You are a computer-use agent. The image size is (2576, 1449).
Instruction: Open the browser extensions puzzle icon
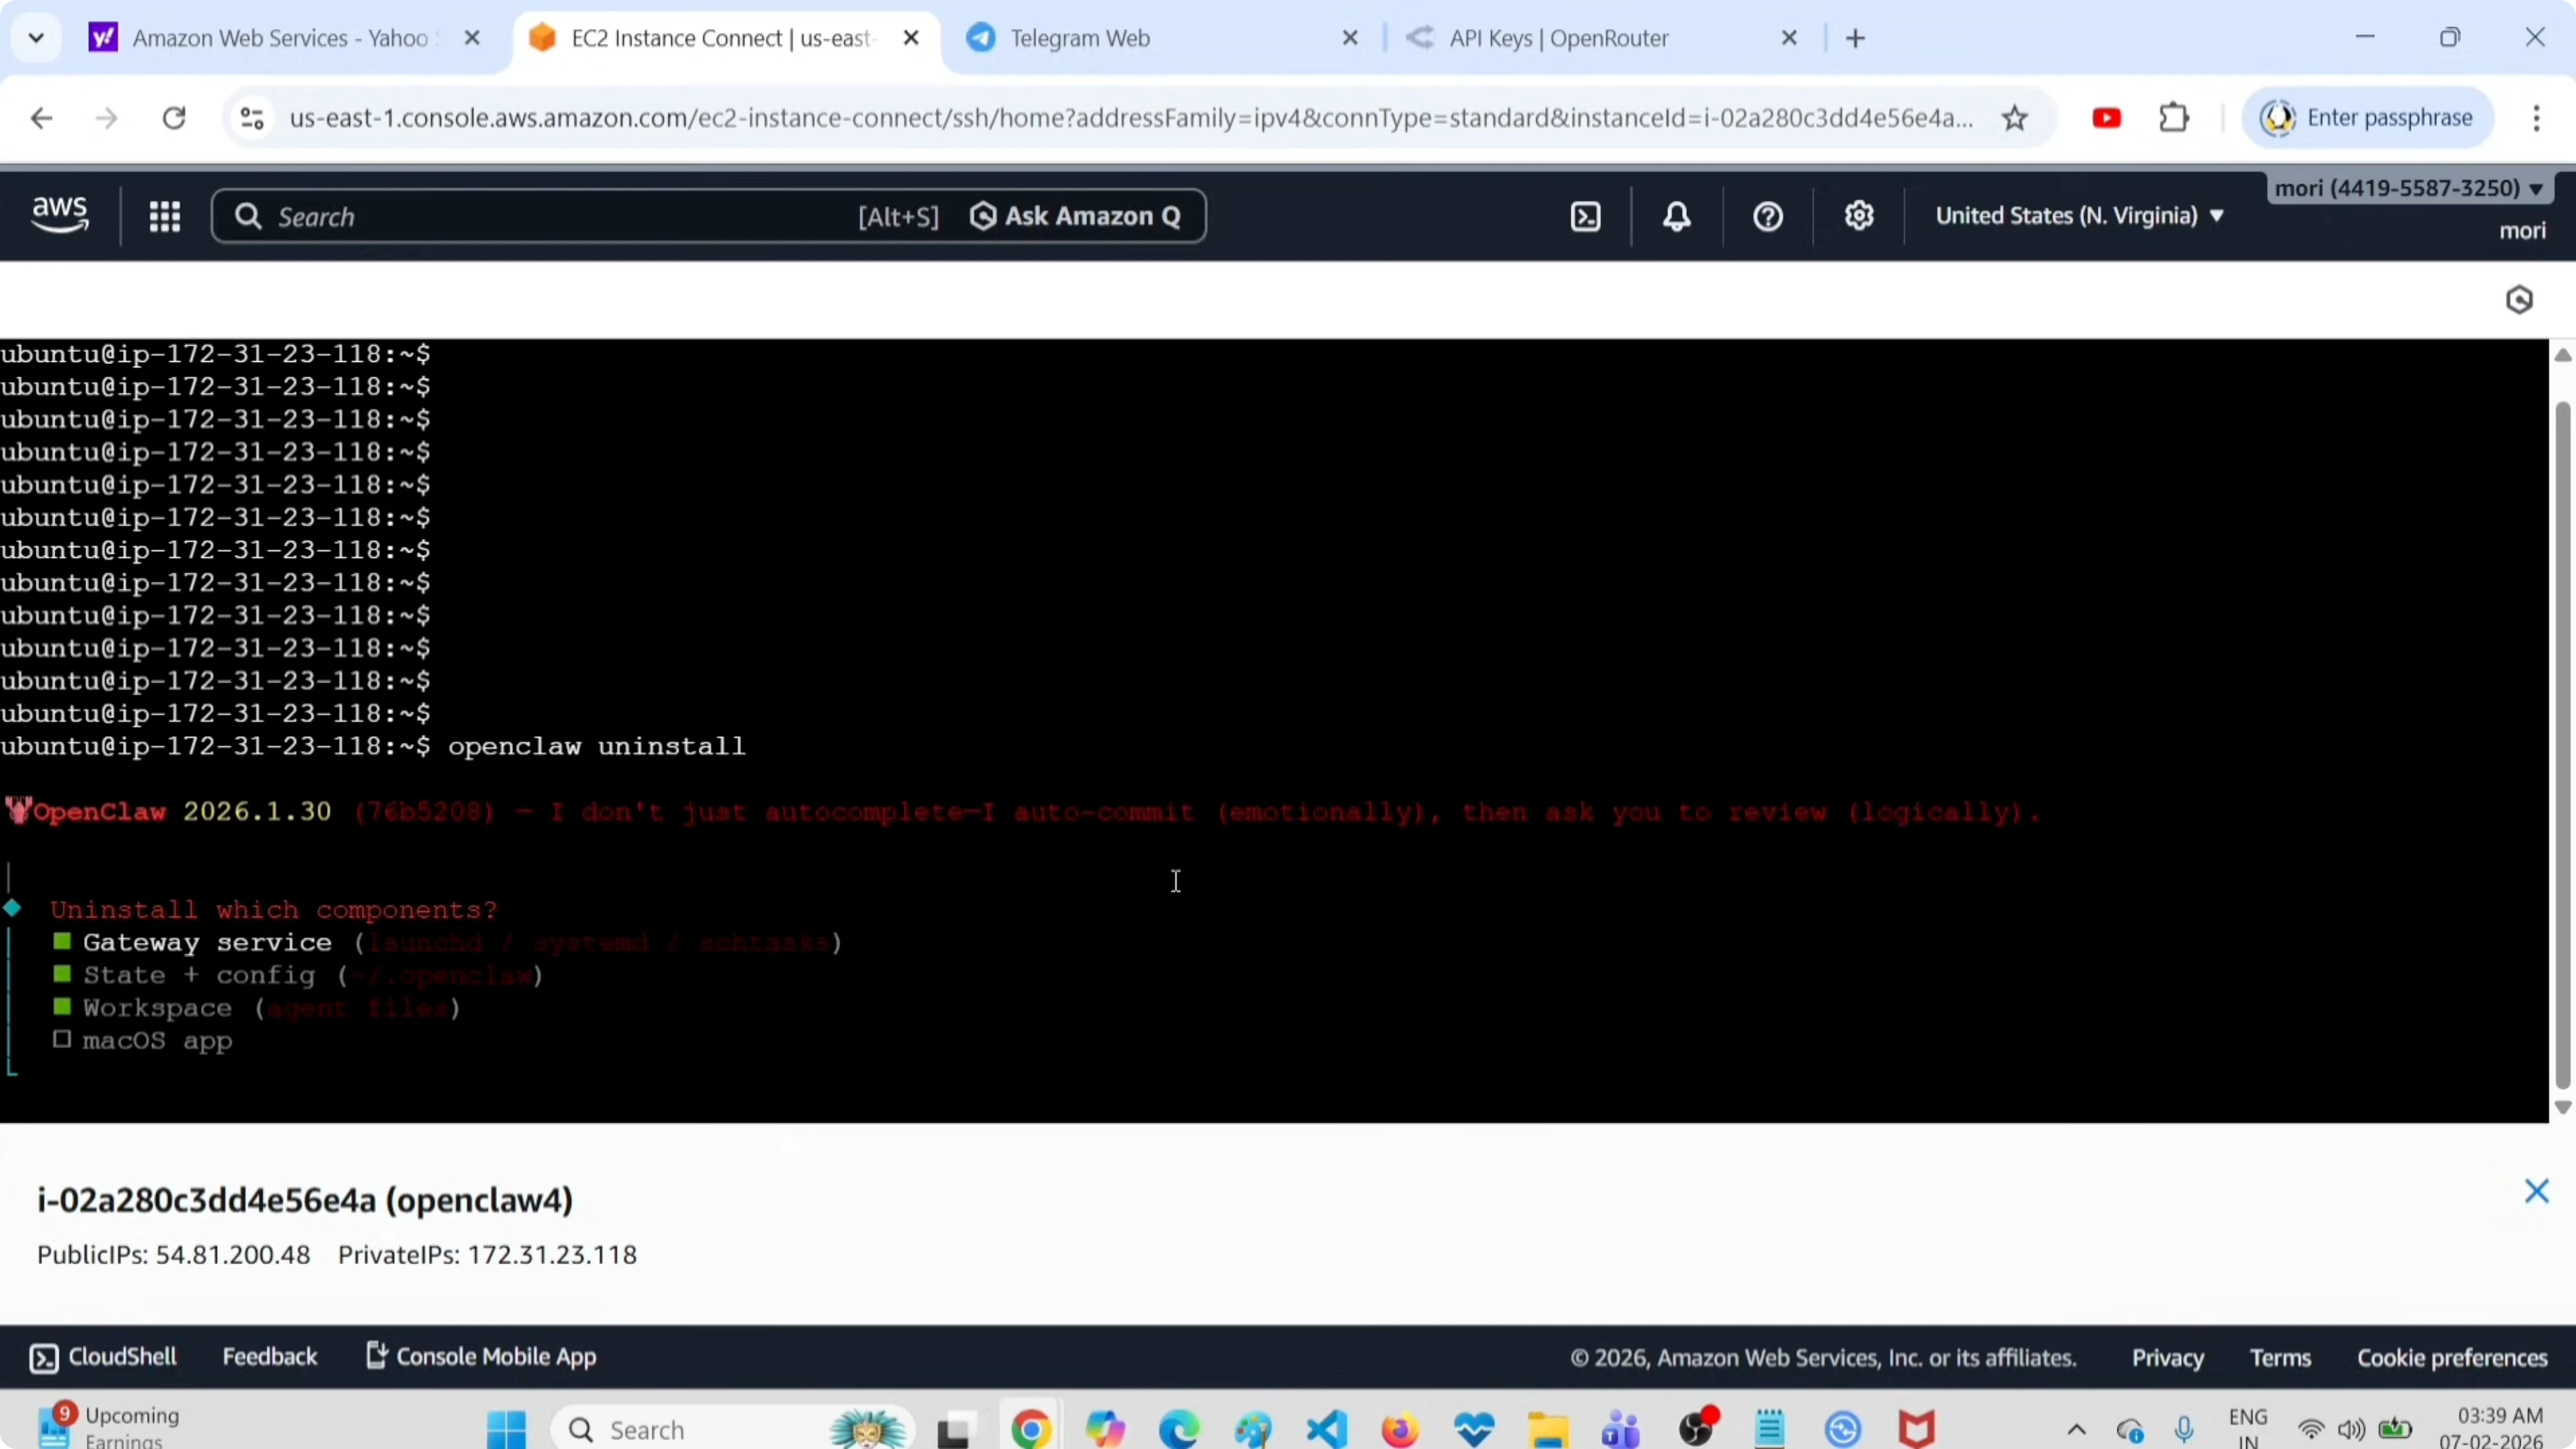point(2174,117)
